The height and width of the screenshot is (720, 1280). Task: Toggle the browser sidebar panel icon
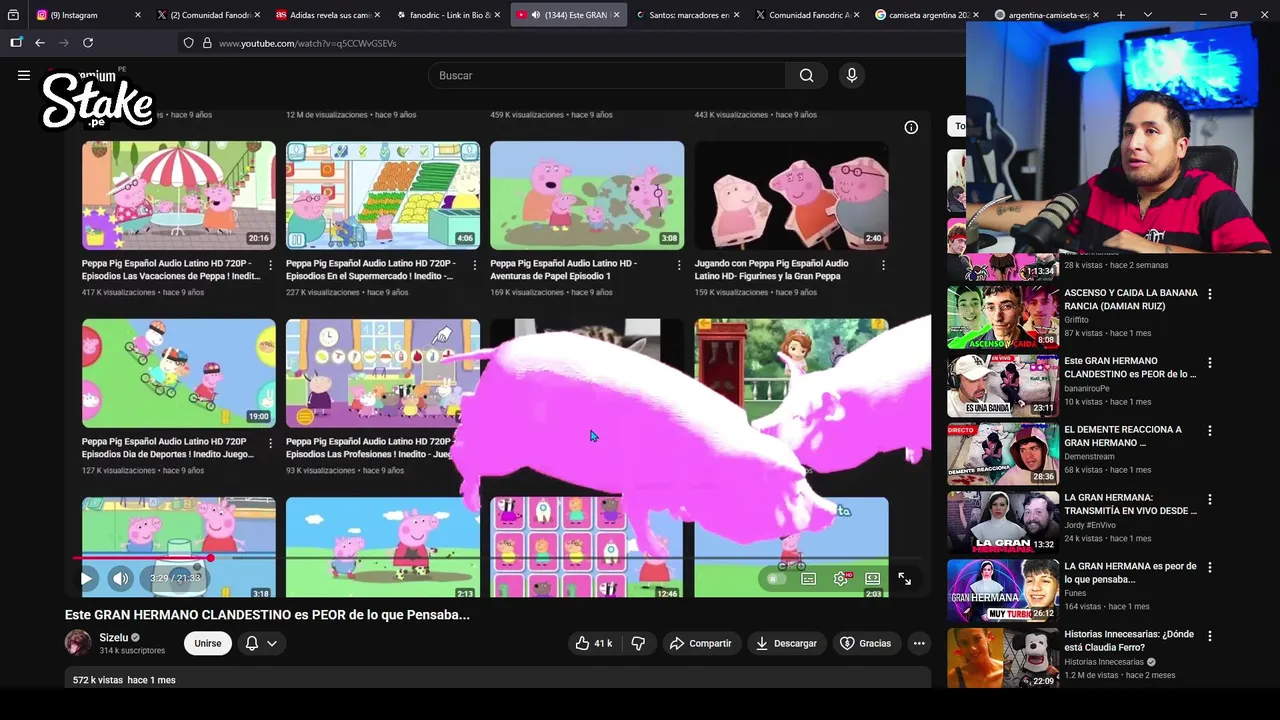pyautogui.click(x=16, y=43)
